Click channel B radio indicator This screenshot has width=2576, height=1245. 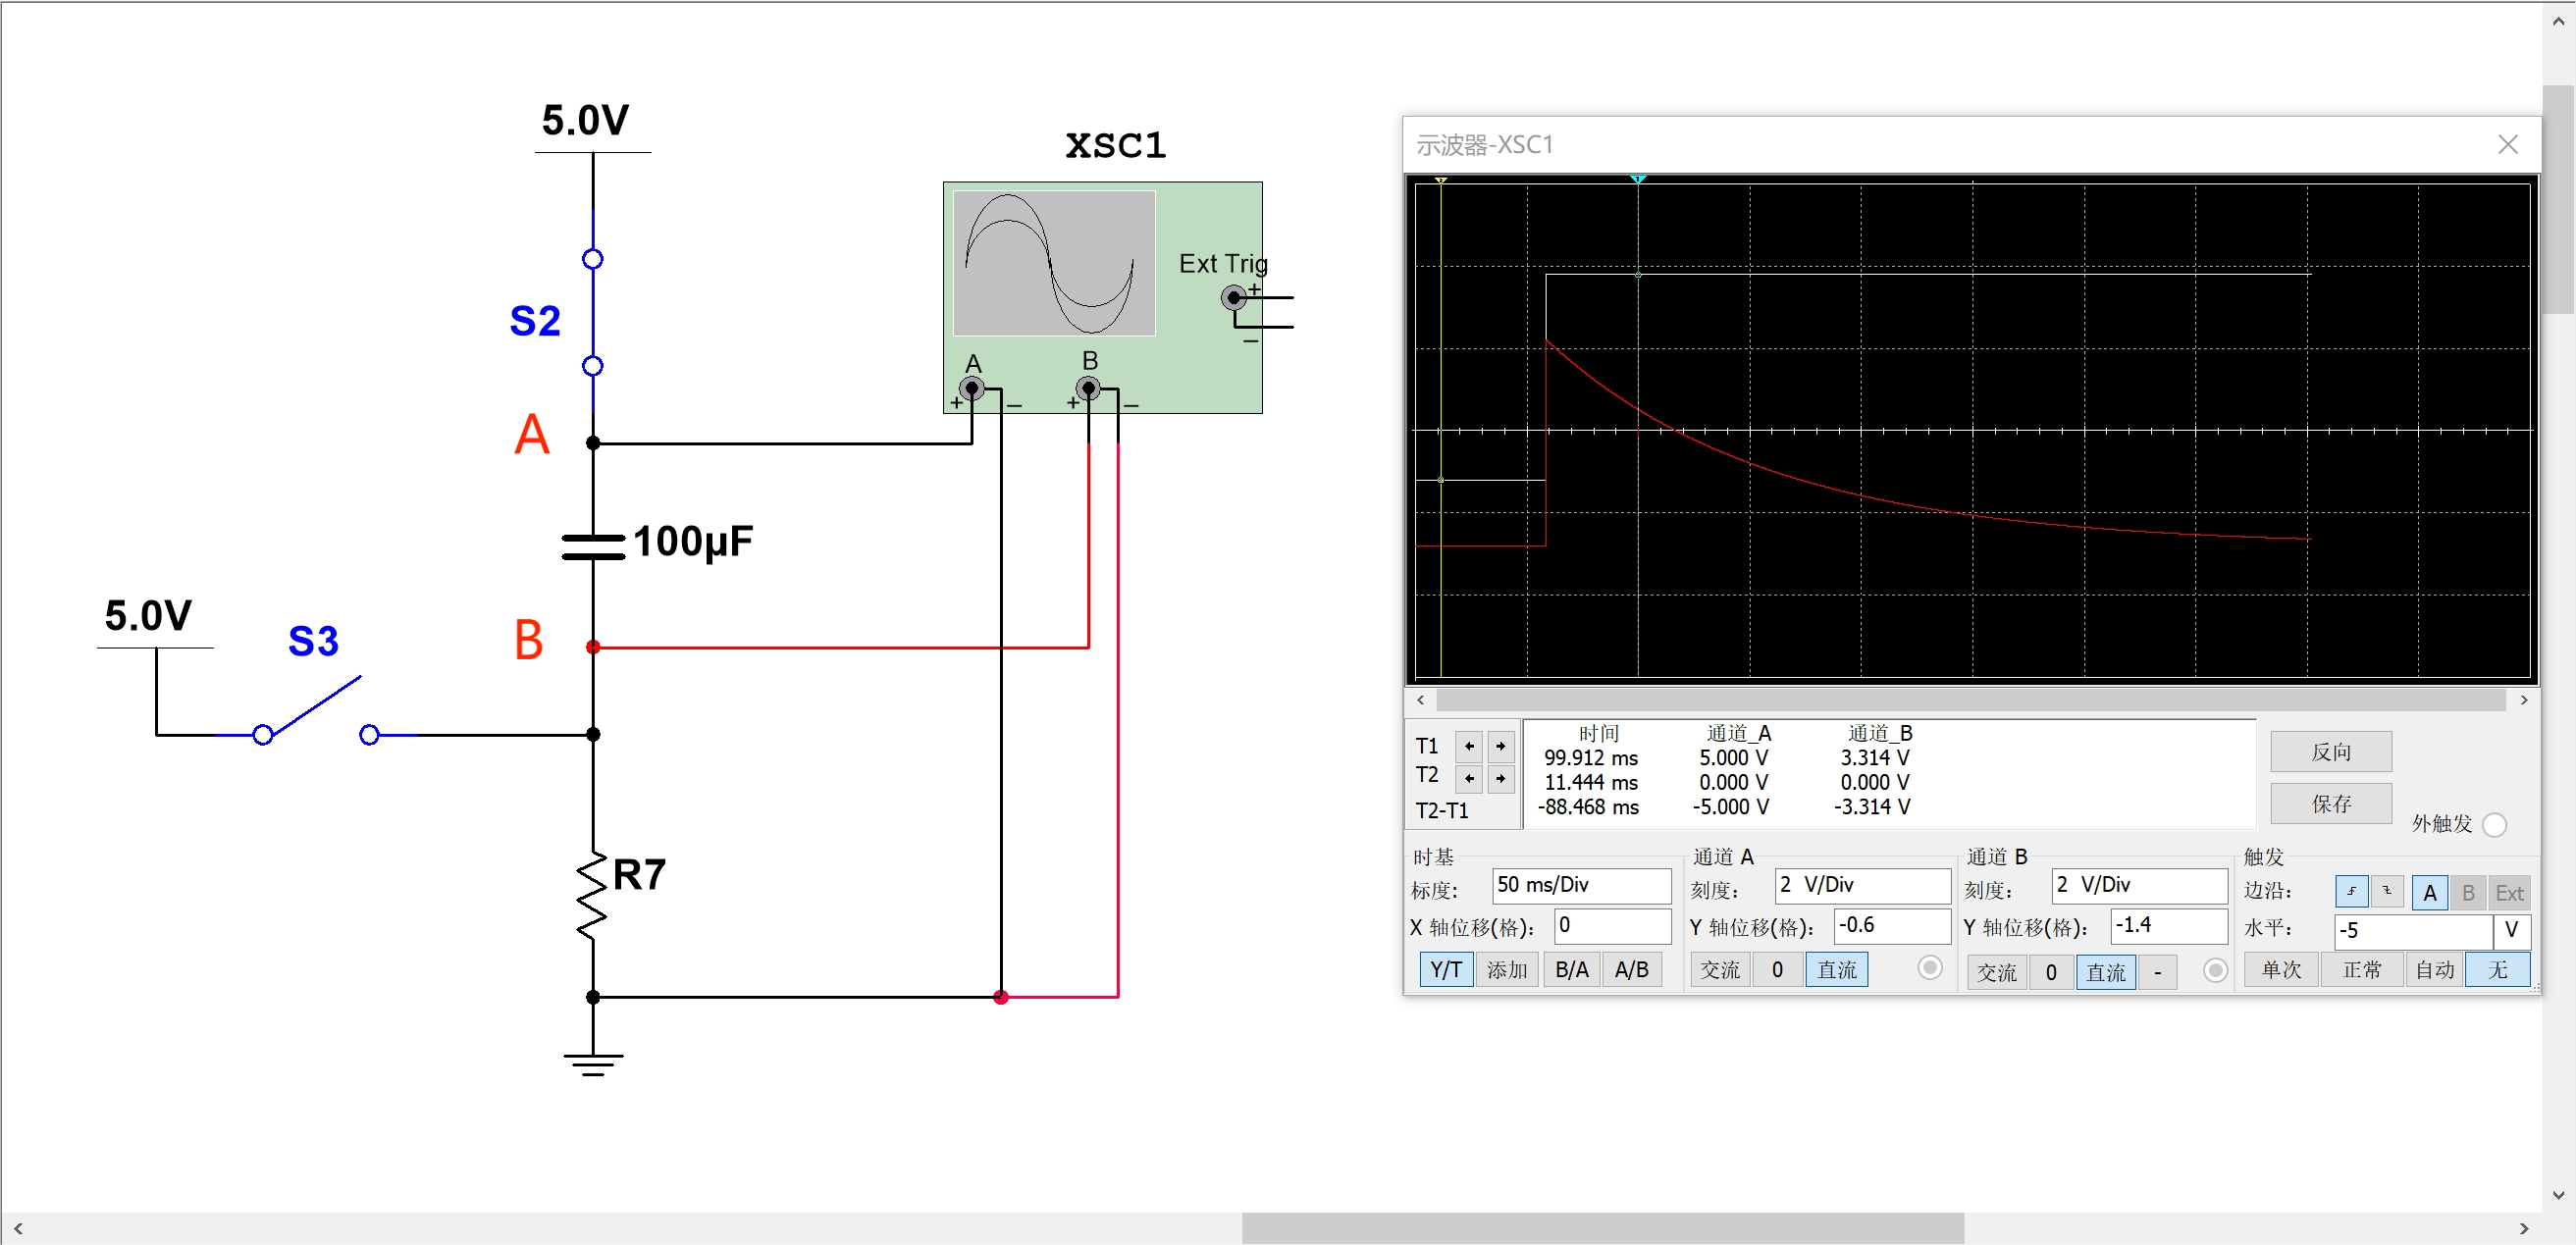[2215, 970]
